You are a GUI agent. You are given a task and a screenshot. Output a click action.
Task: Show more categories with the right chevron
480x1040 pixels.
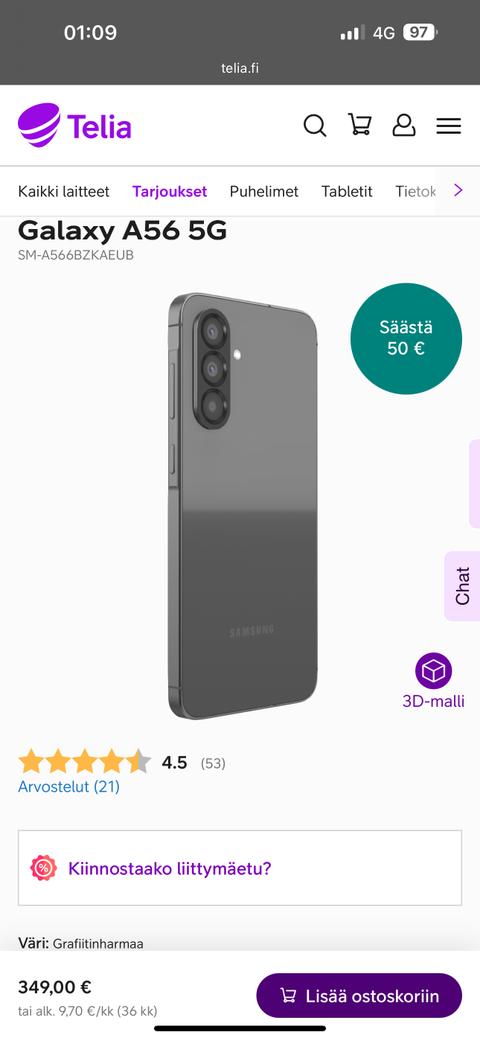coord(457,191)
